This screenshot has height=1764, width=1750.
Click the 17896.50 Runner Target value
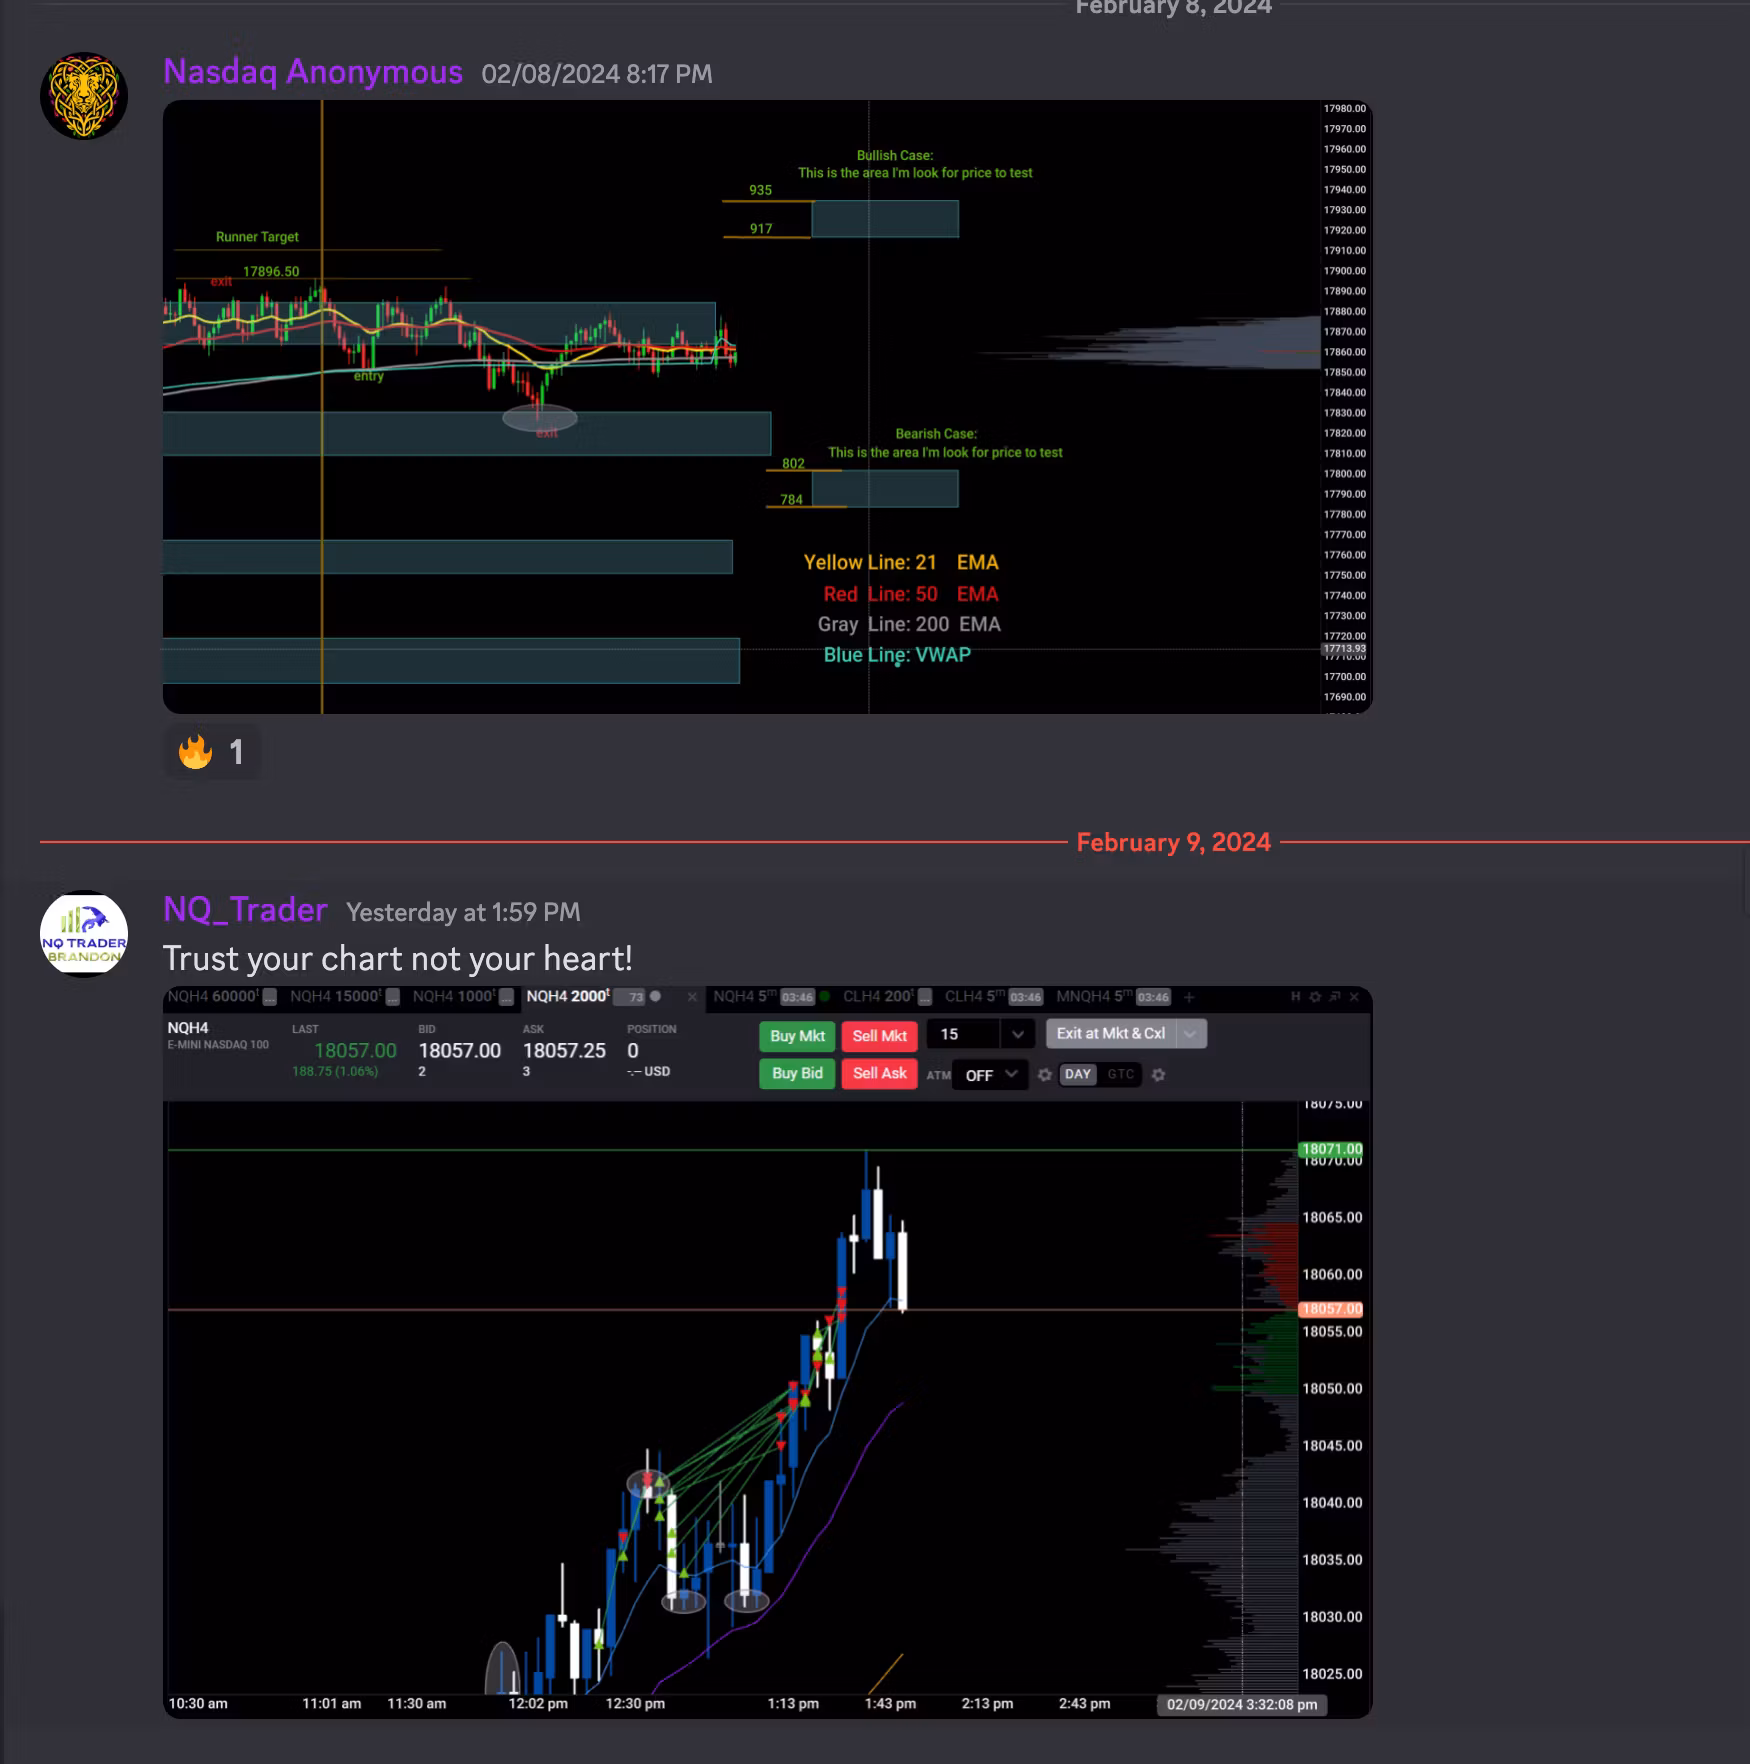point(271,271)
